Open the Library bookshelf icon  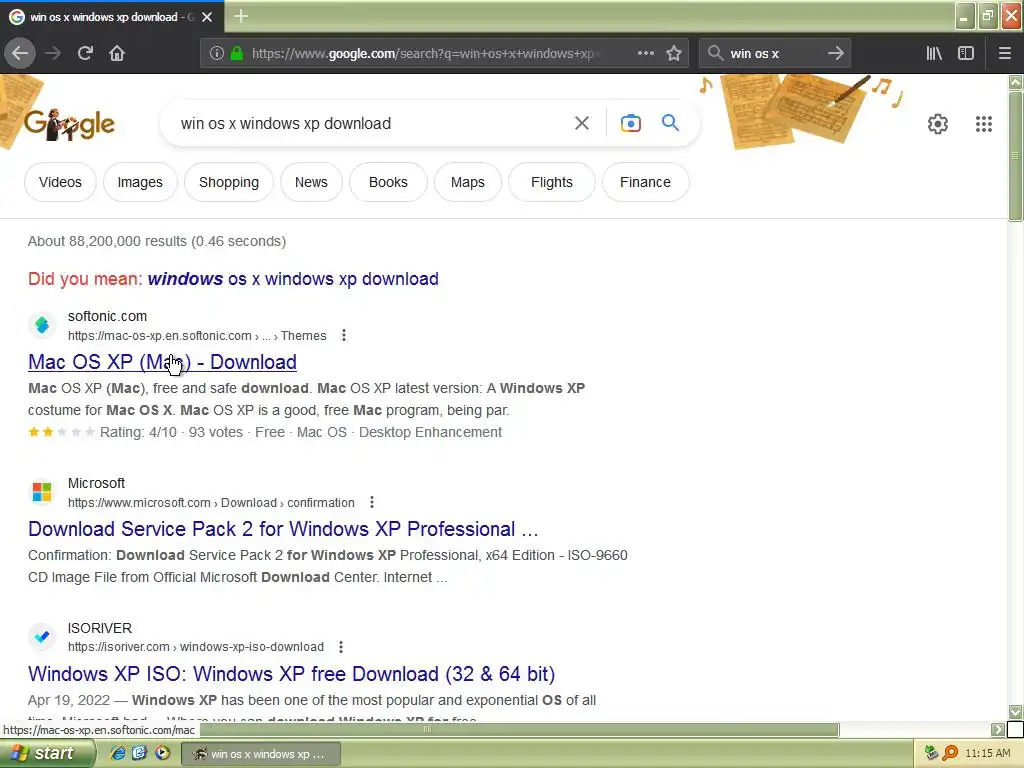click(934, 54)
